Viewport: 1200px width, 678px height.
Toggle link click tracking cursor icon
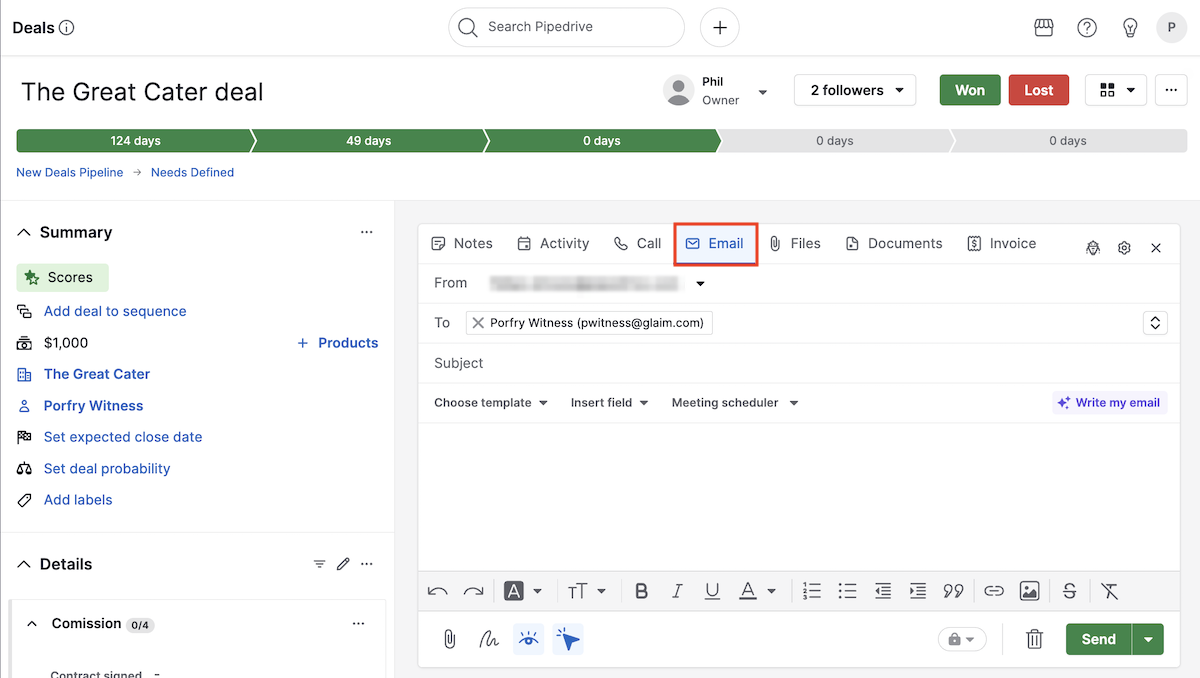568,639
